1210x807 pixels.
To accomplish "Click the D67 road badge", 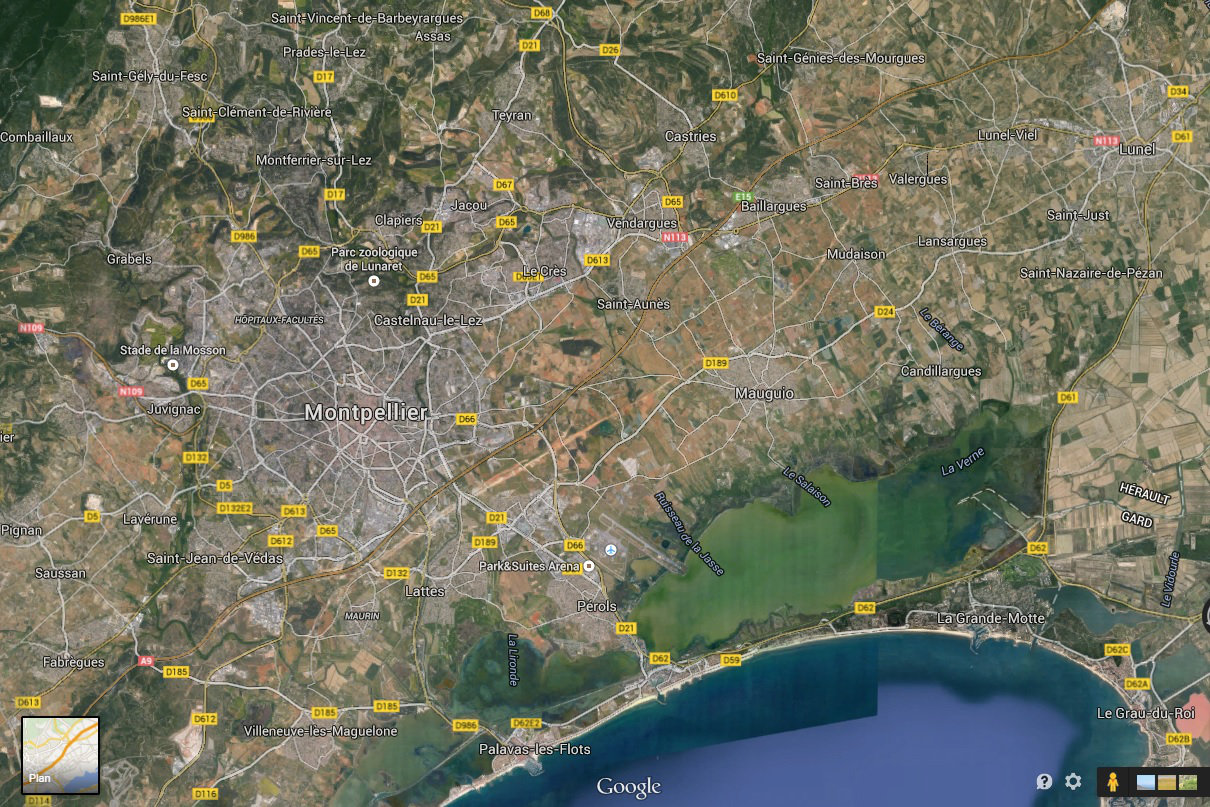I will coord(503,185).
